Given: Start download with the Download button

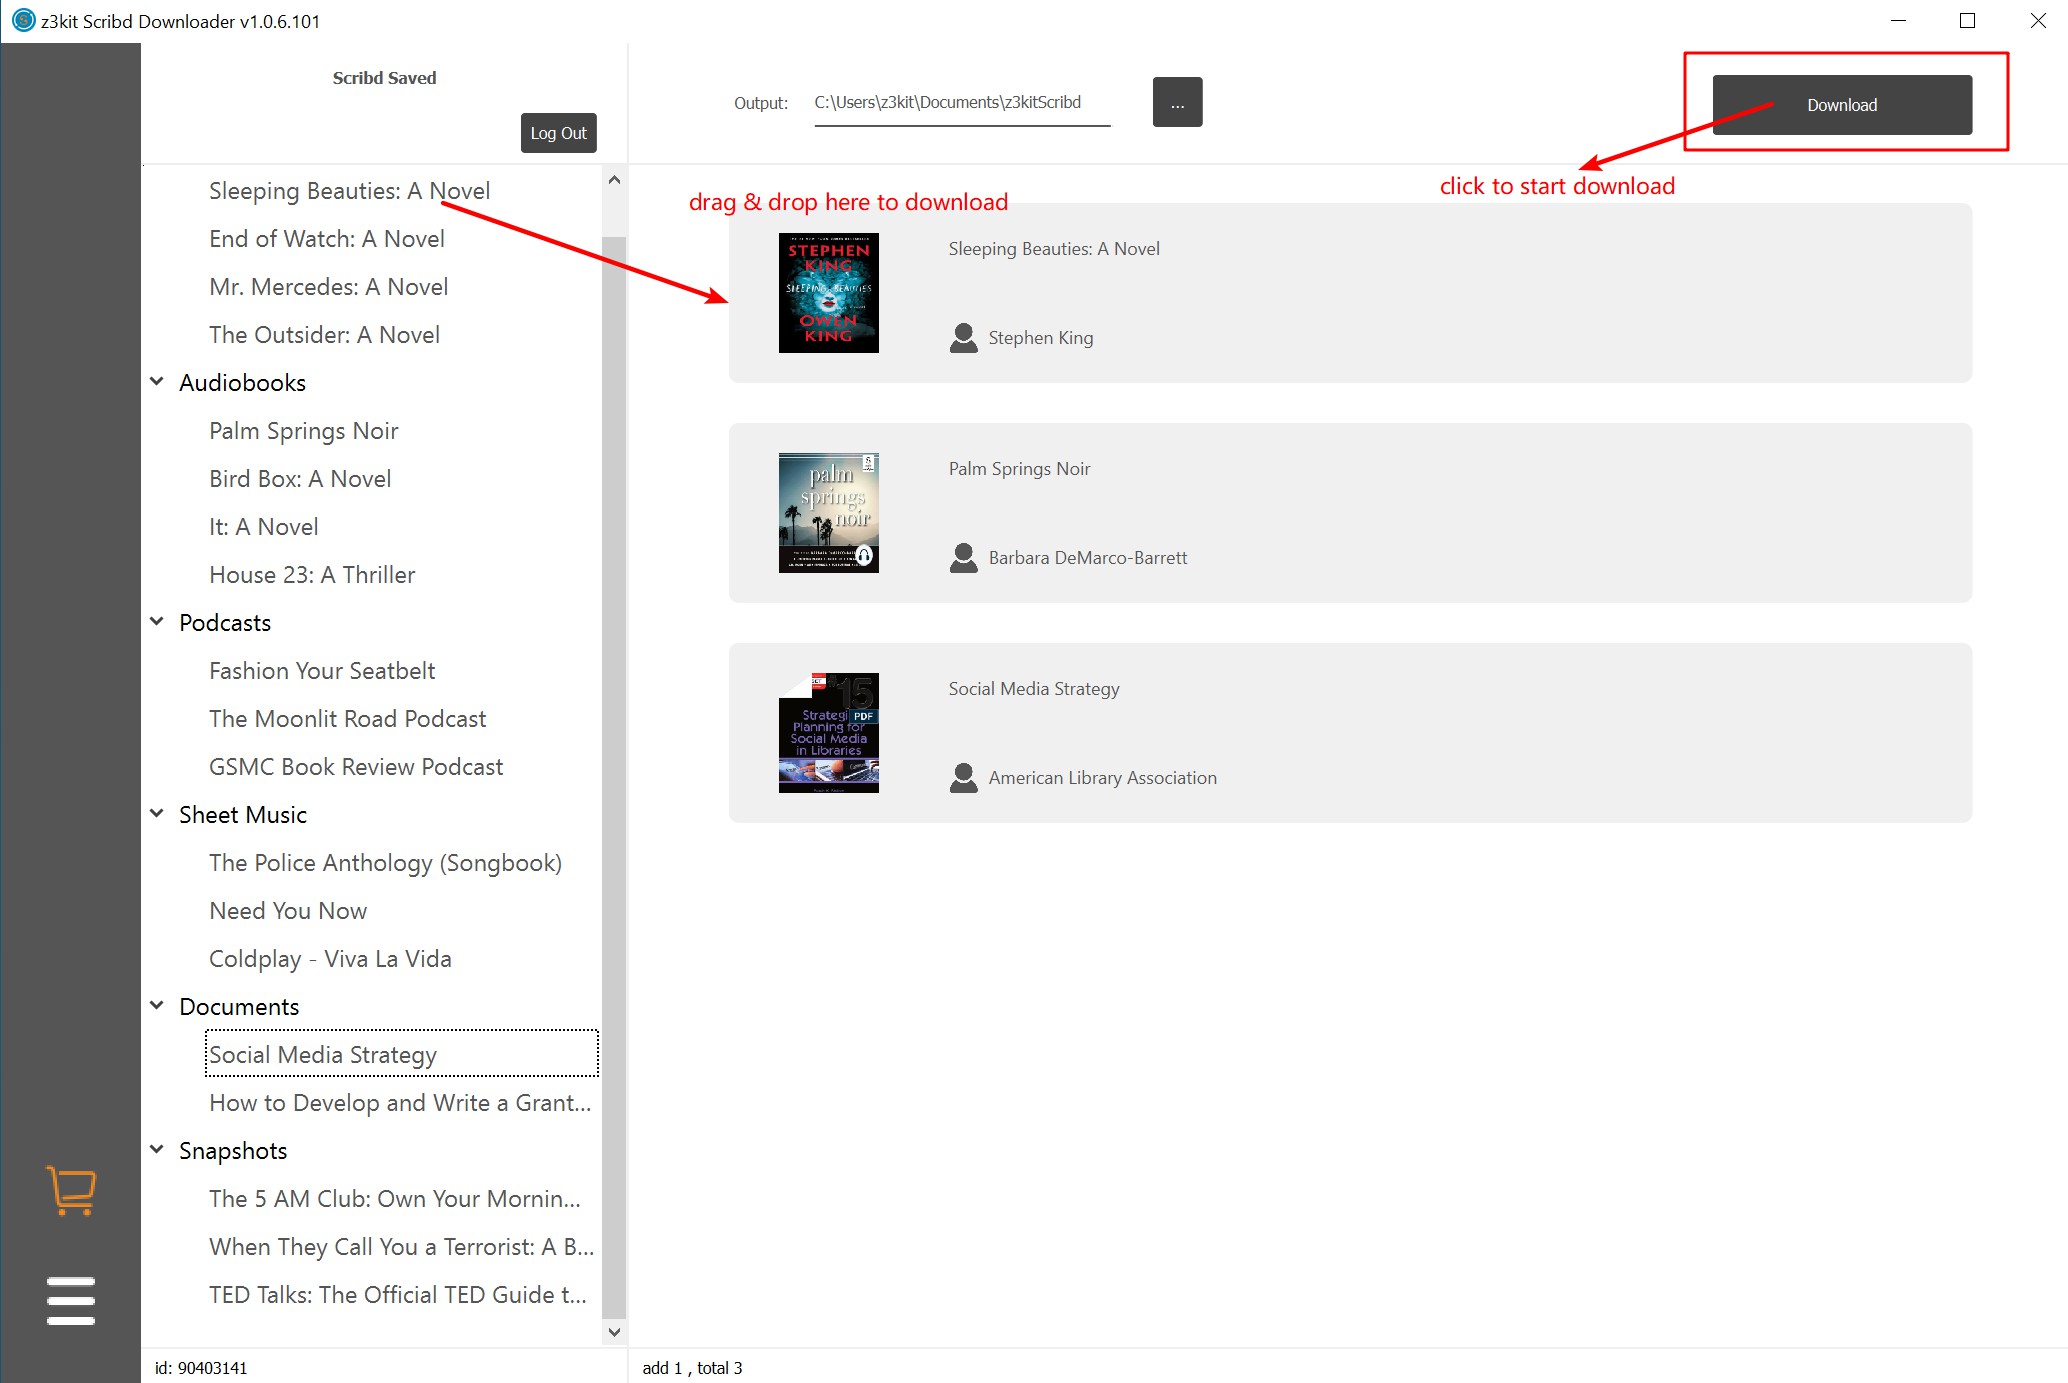Looking at the screenshot, I should 1842,105.
